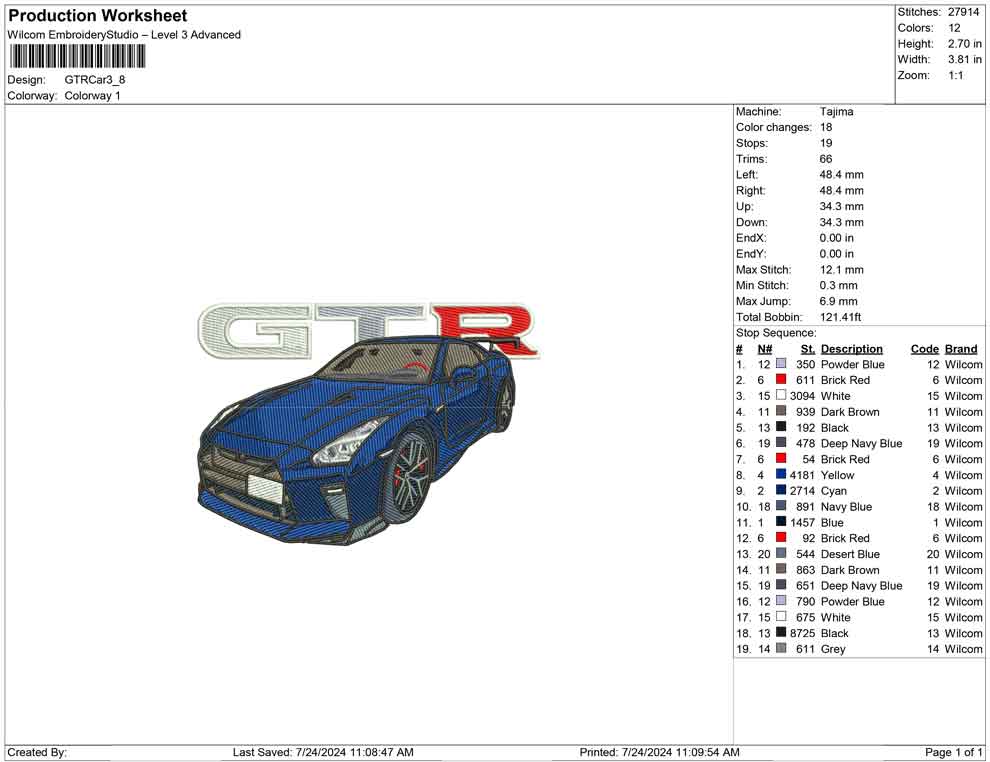Image resolution: width=990 pixels, height=762 pixels.
Task: Click the Colorway 1 label
Action: tap(91, 96)
